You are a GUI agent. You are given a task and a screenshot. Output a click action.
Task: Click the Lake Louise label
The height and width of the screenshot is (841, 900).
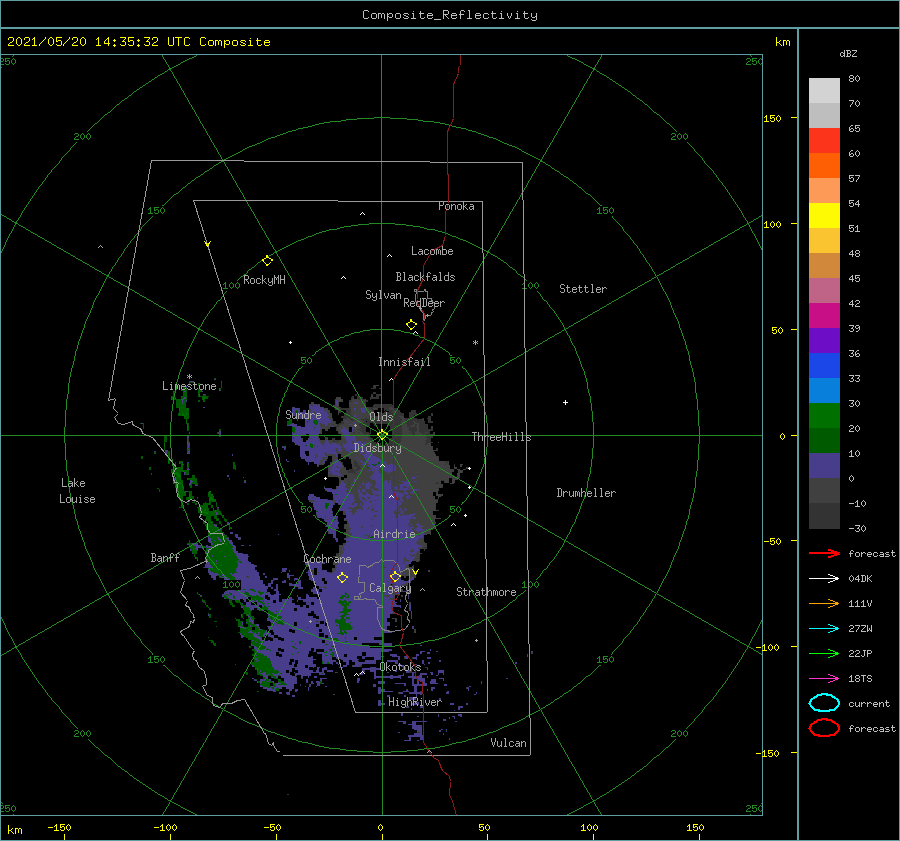coord(77,491)
